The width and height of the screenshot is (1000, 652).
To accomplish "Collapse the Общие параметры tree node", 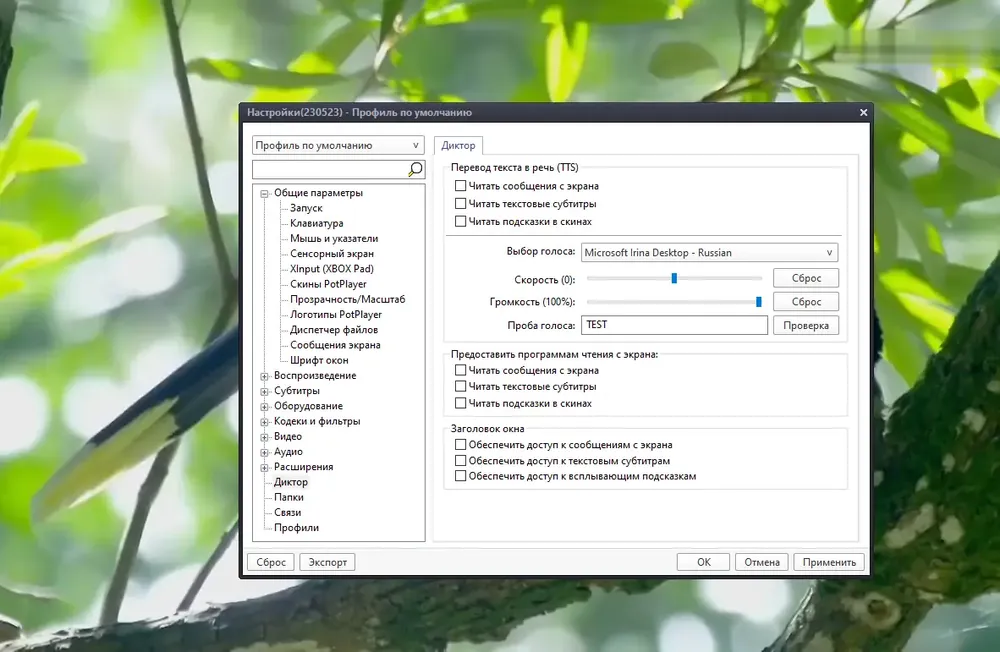I will [x=264, y=193].
